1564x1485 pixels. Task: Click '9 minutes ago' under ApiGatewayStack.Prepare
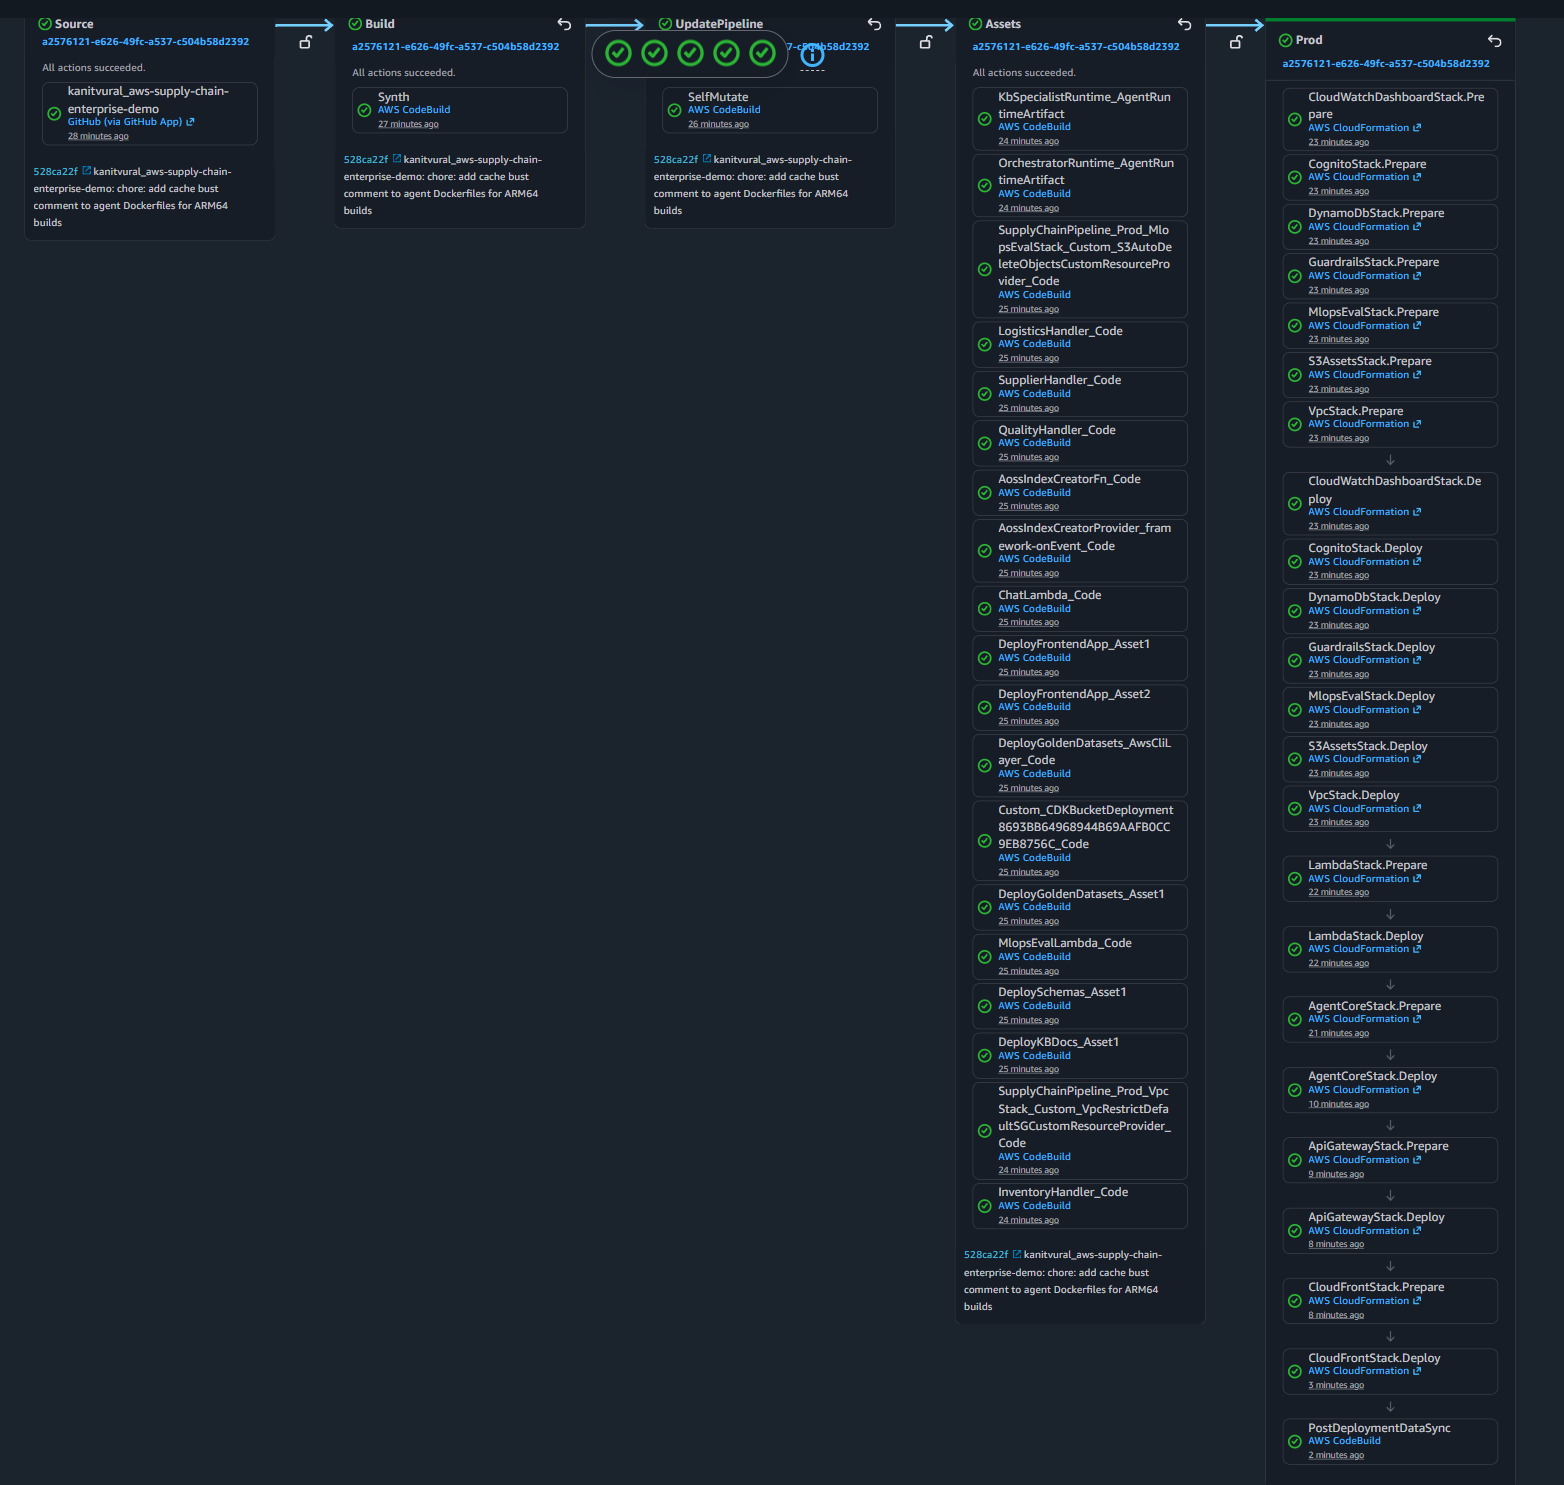click(1336, 1174)
